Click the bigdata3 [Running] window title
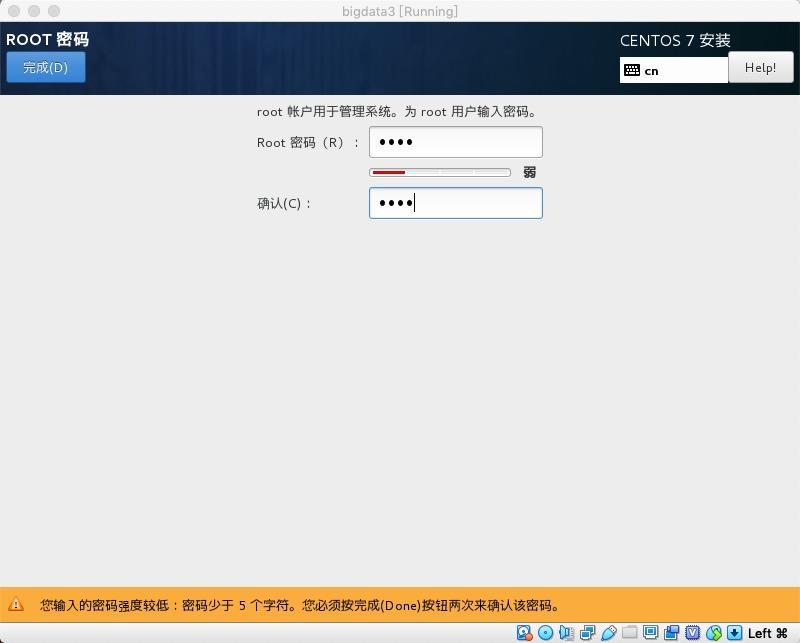 tap(399, 11)
